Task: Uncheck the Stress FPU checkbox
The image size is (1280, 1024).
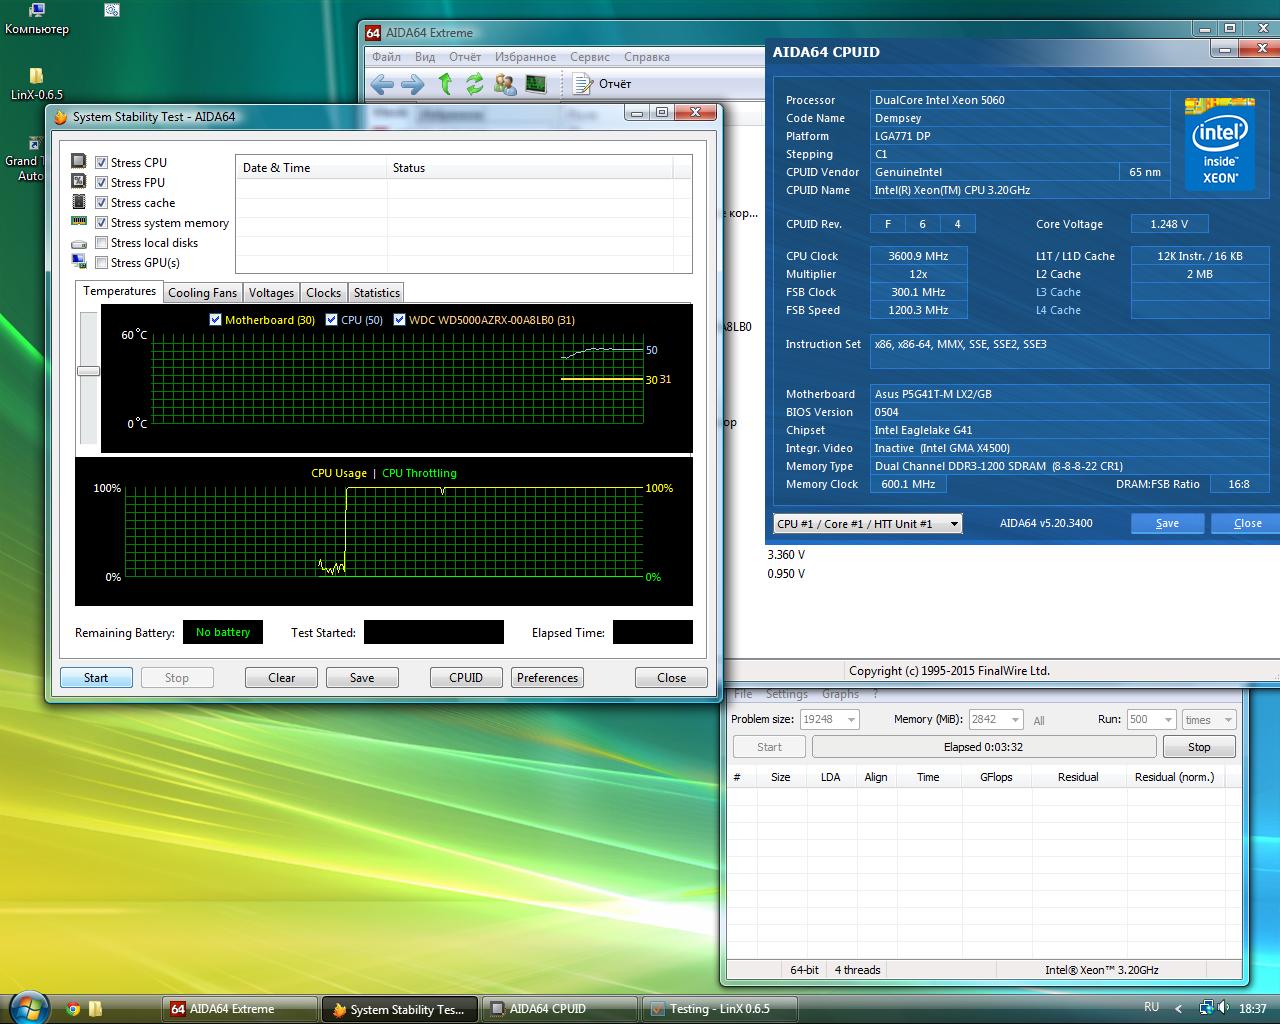Action: [101, 183]
